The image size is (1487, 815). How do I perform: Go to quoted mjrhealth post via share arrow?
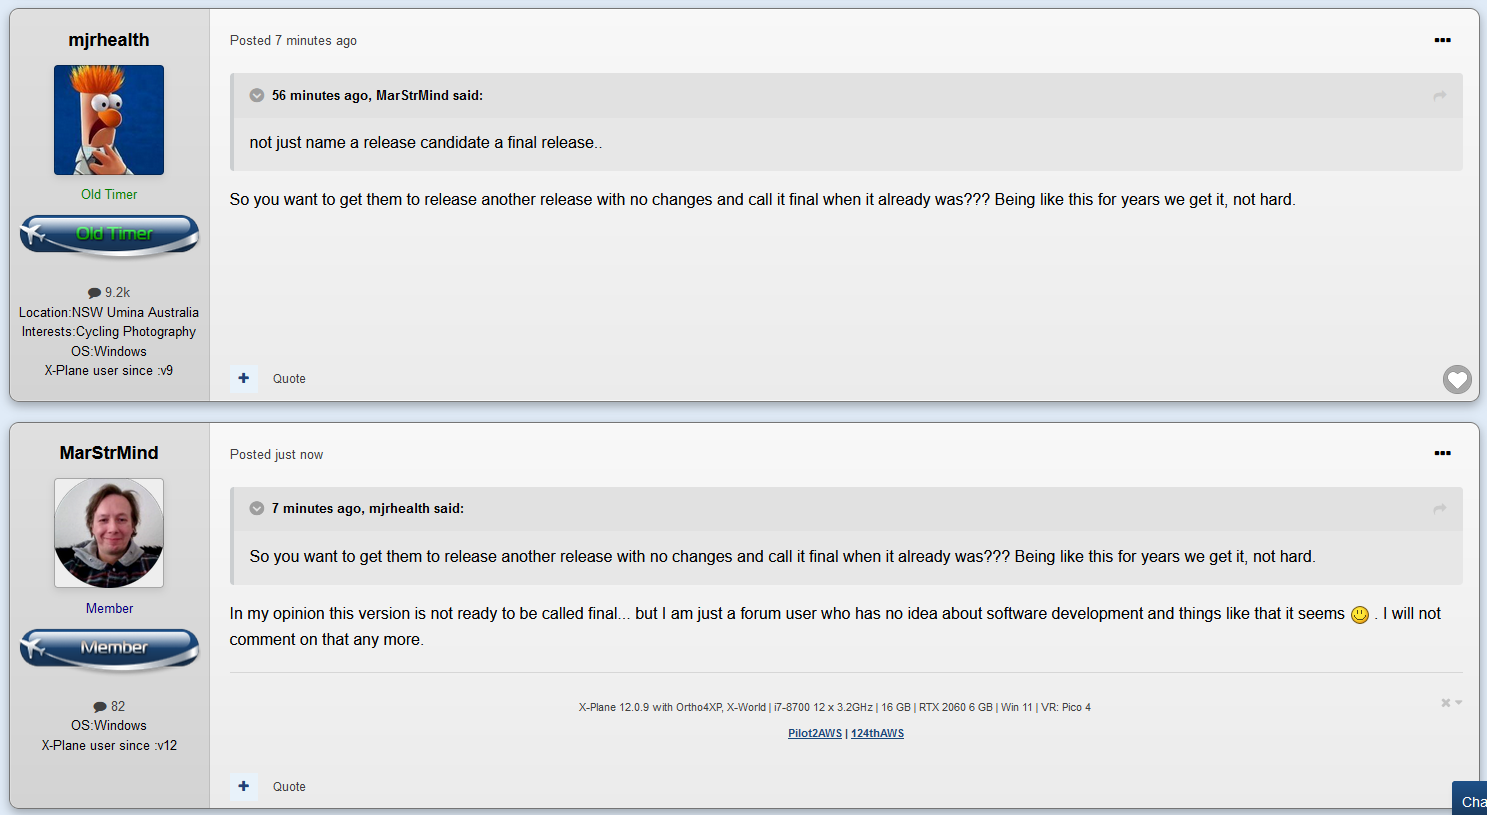tap(1440, 509)
